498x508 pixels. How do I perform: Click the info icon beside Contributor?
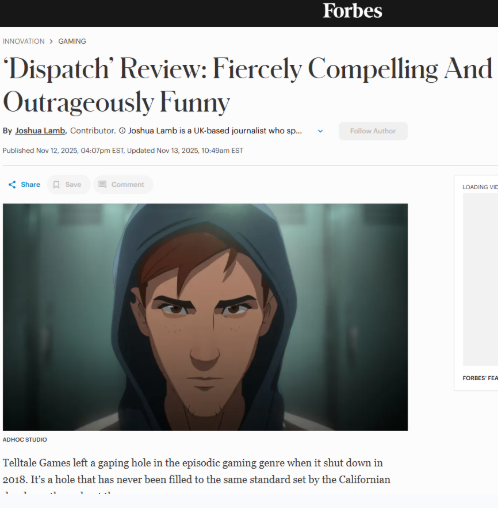(x=122, y=131)
